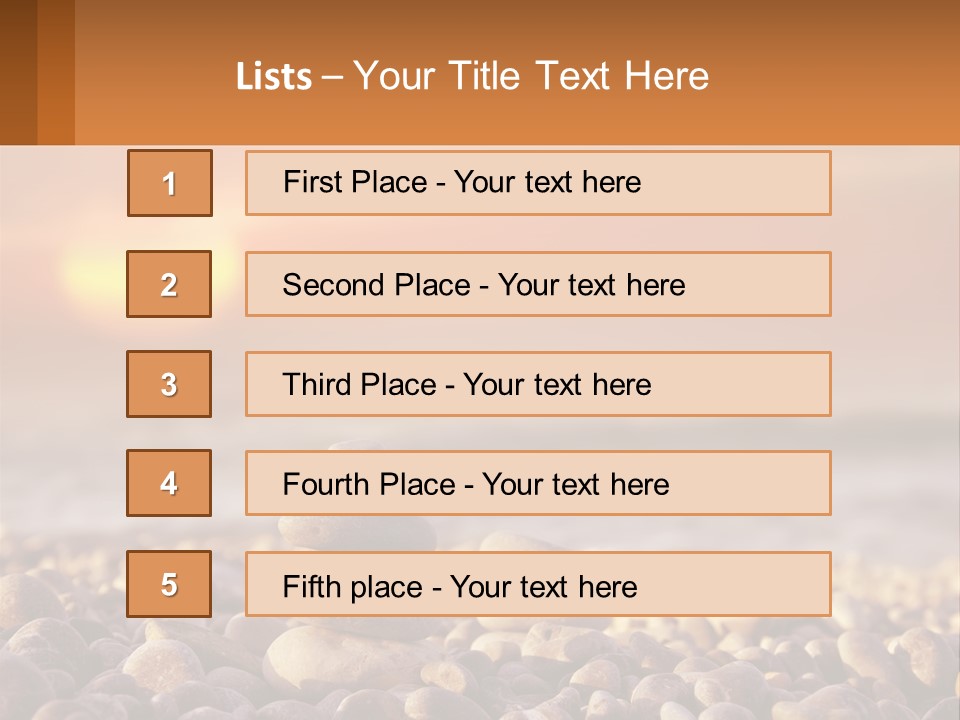Click the number 5 box
960x720 pixels.
[x=169, y=584]
